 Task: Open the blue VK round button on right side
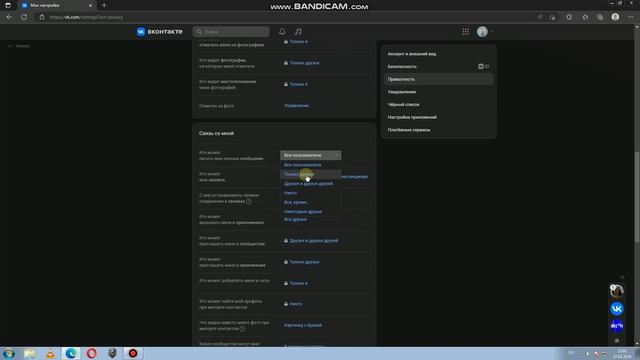point(617,309)
